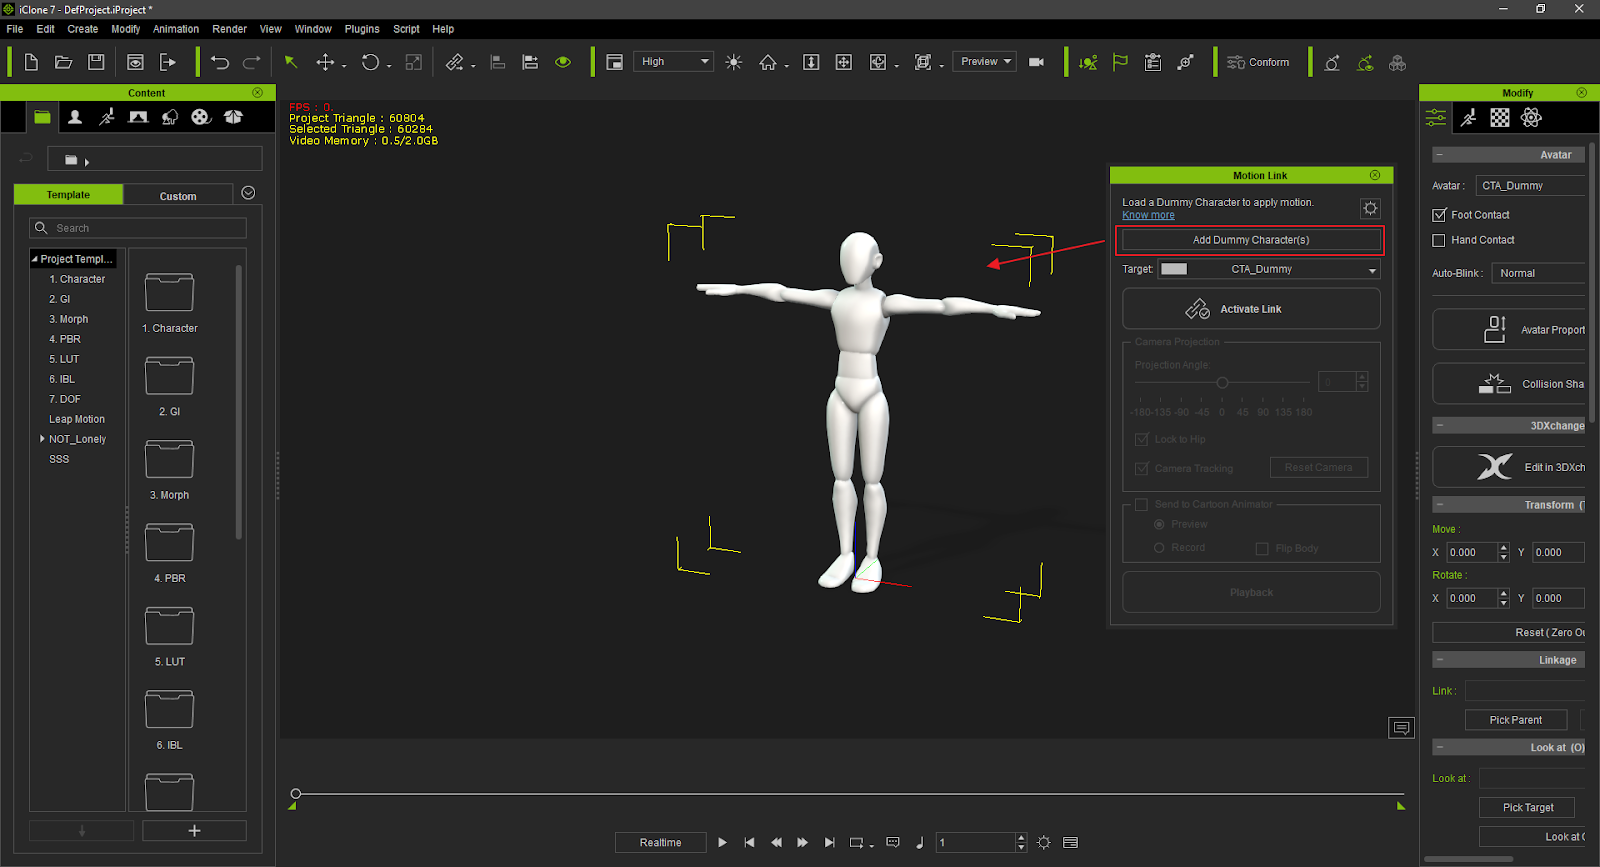Open the File menu

pyautogui.click(x=15, y=29)
